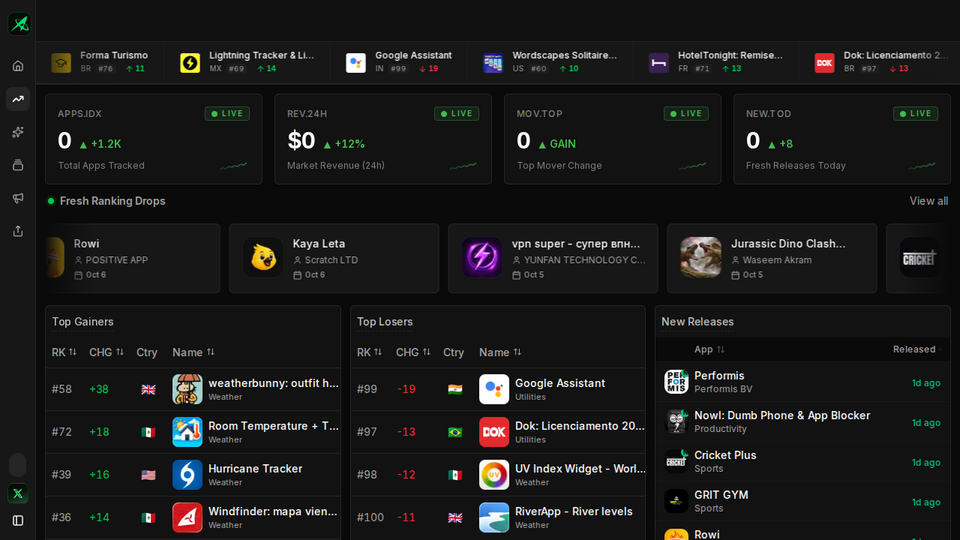Open Nowl: Dumb Phone & App Blocker

point(802,422)
